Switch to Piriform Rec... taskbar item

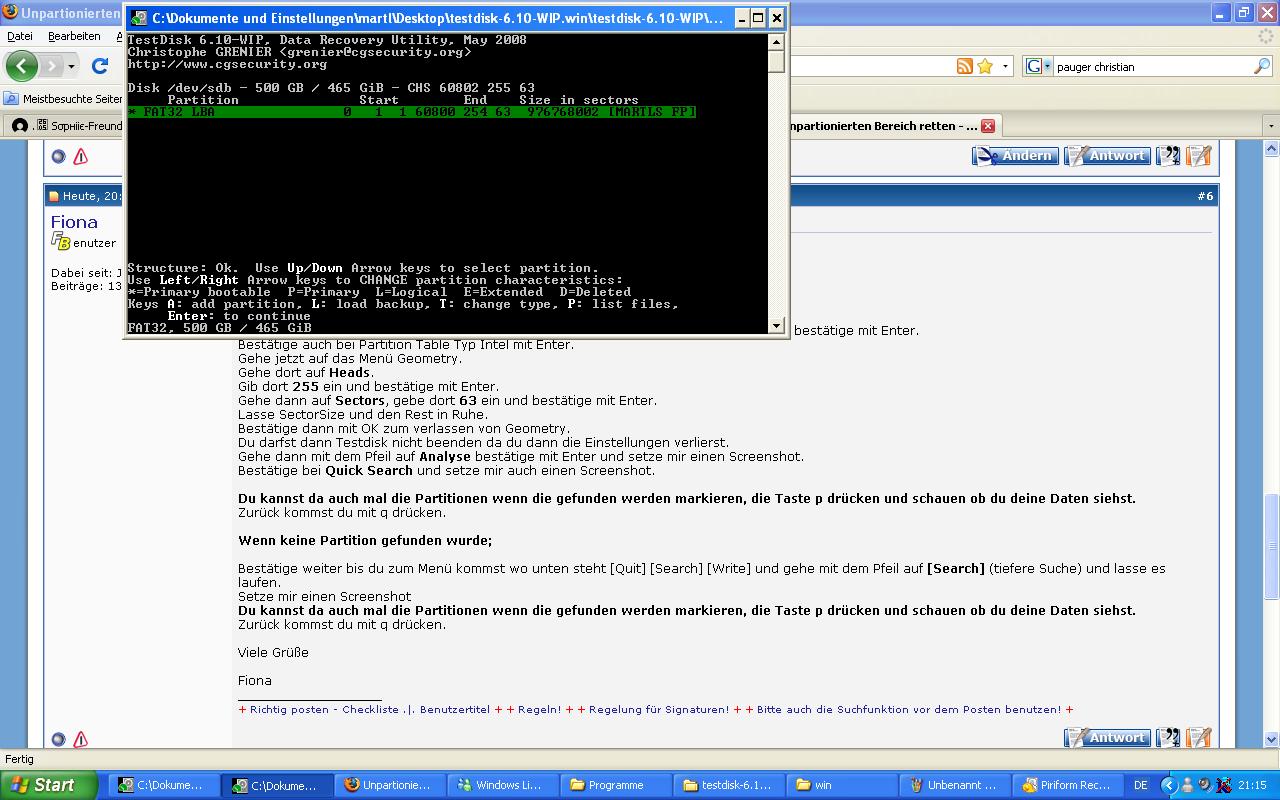click(1069, 785)
